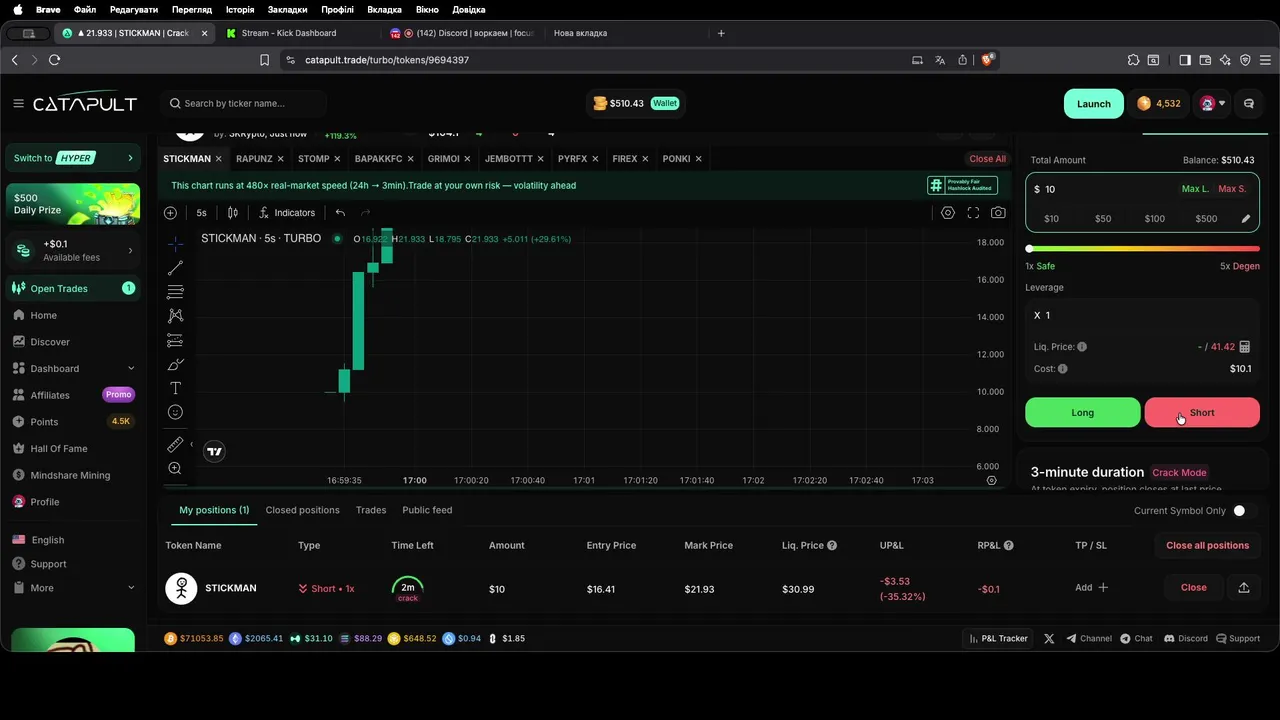
Task: Select the $50 preset amount
Action: click(x=1103, y=219)
